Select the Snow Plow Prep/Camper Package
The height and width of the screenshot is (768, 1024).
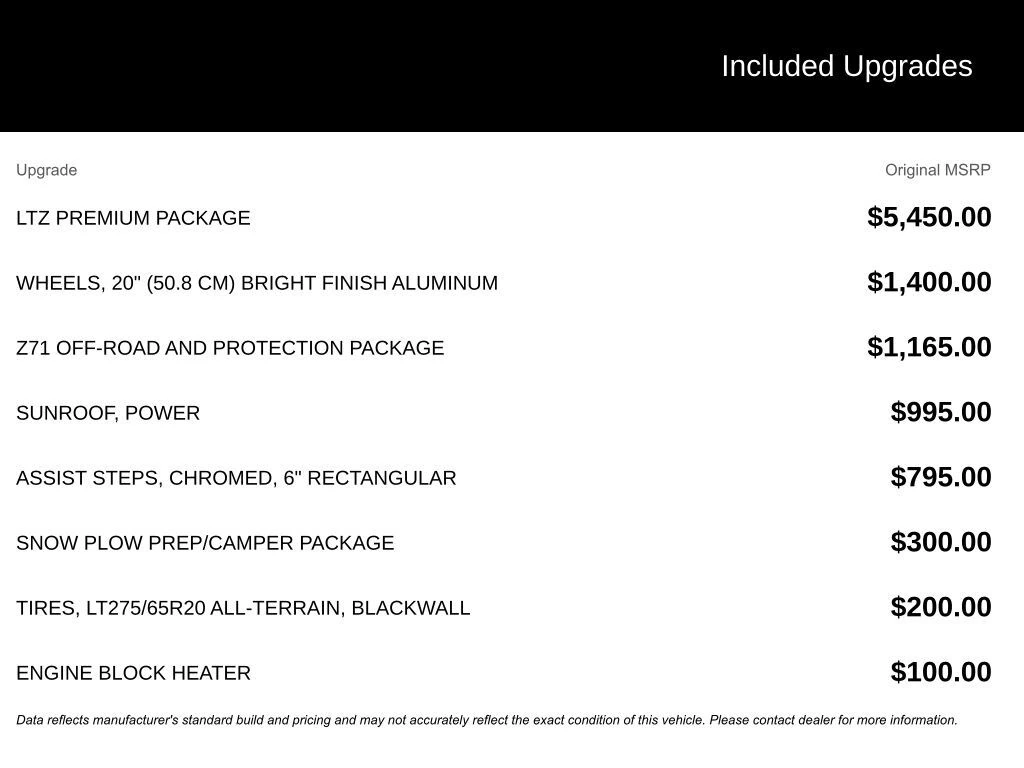[x=205, y=543]
